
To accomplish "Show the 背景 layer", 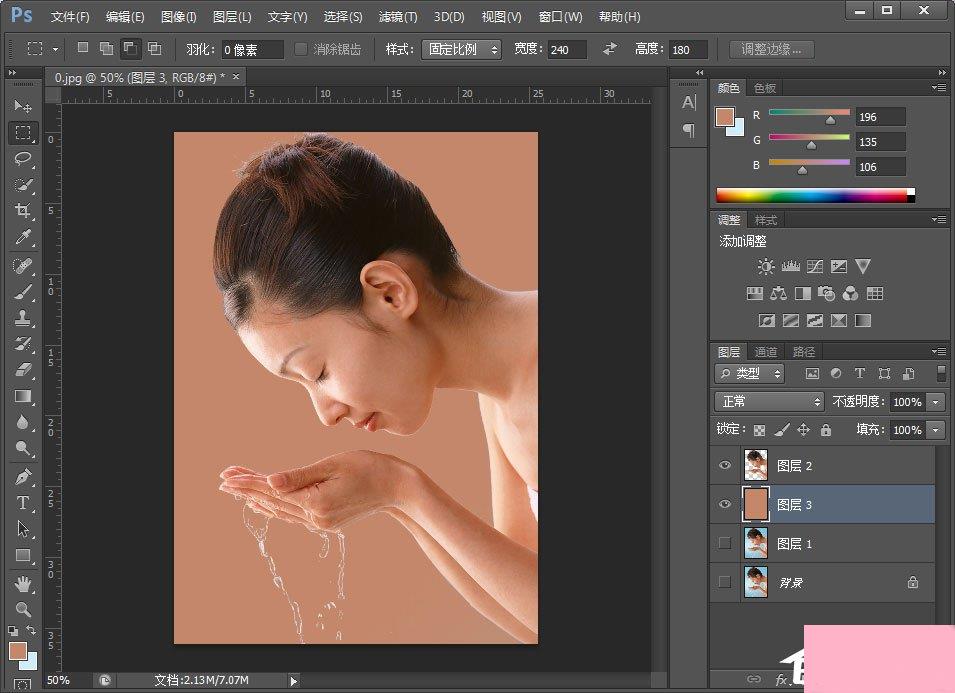I will pyautogui.click(x=725, y=582).
